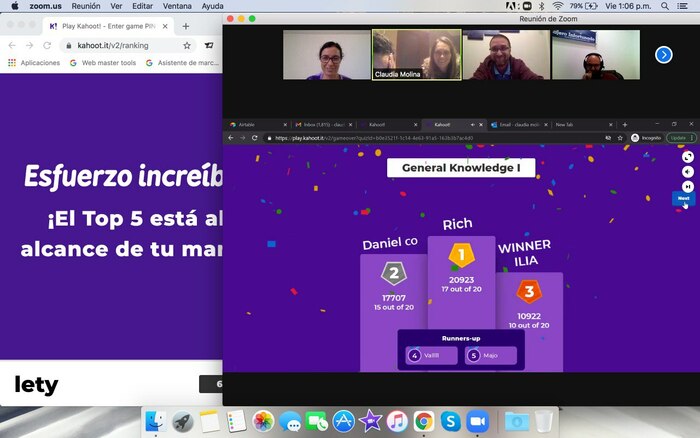Image resolution: width=700 pixels, height=438 pixels.
Task: Open Messages app in the Dock
Action: [290, 421]
